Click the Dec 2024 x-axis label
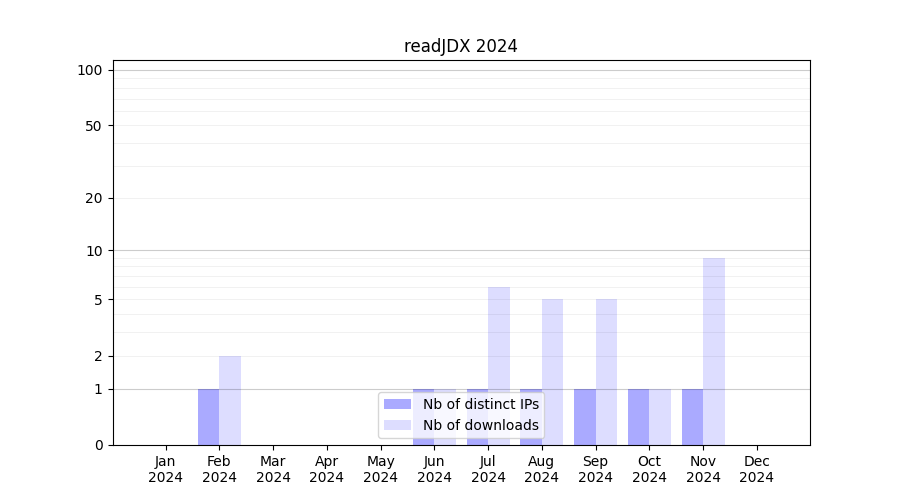 point(757,469)
